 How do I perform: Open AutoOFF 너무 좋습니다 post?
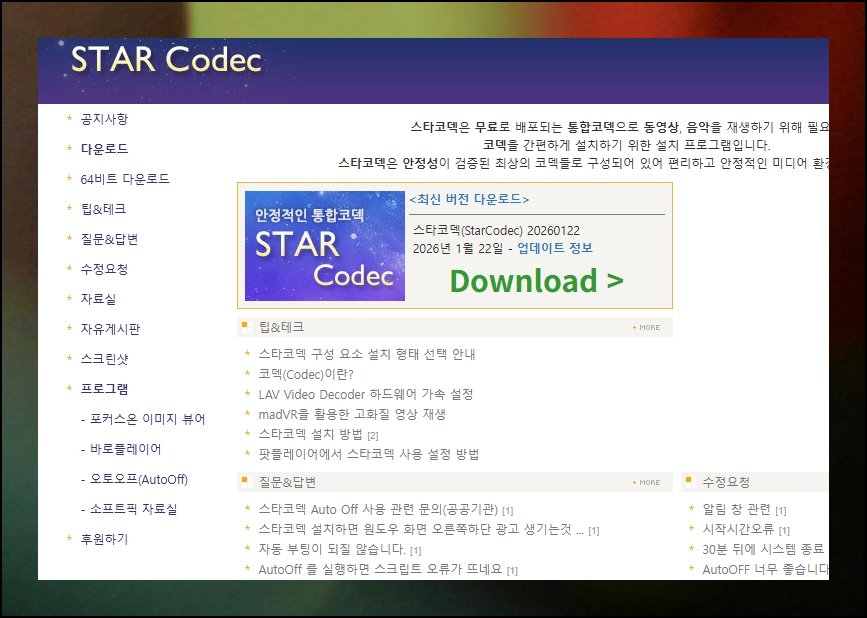point(765,569)
